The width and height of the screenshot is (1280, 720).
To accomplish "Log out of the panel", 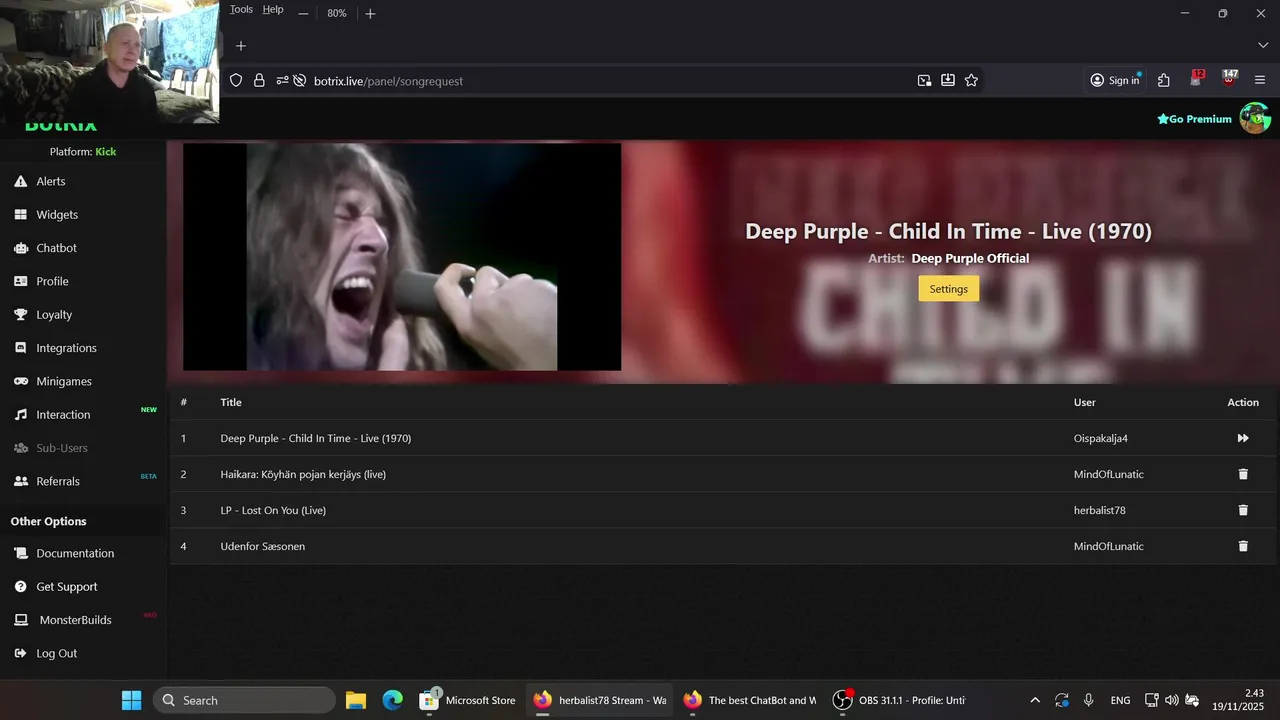I will coord(56,653).
